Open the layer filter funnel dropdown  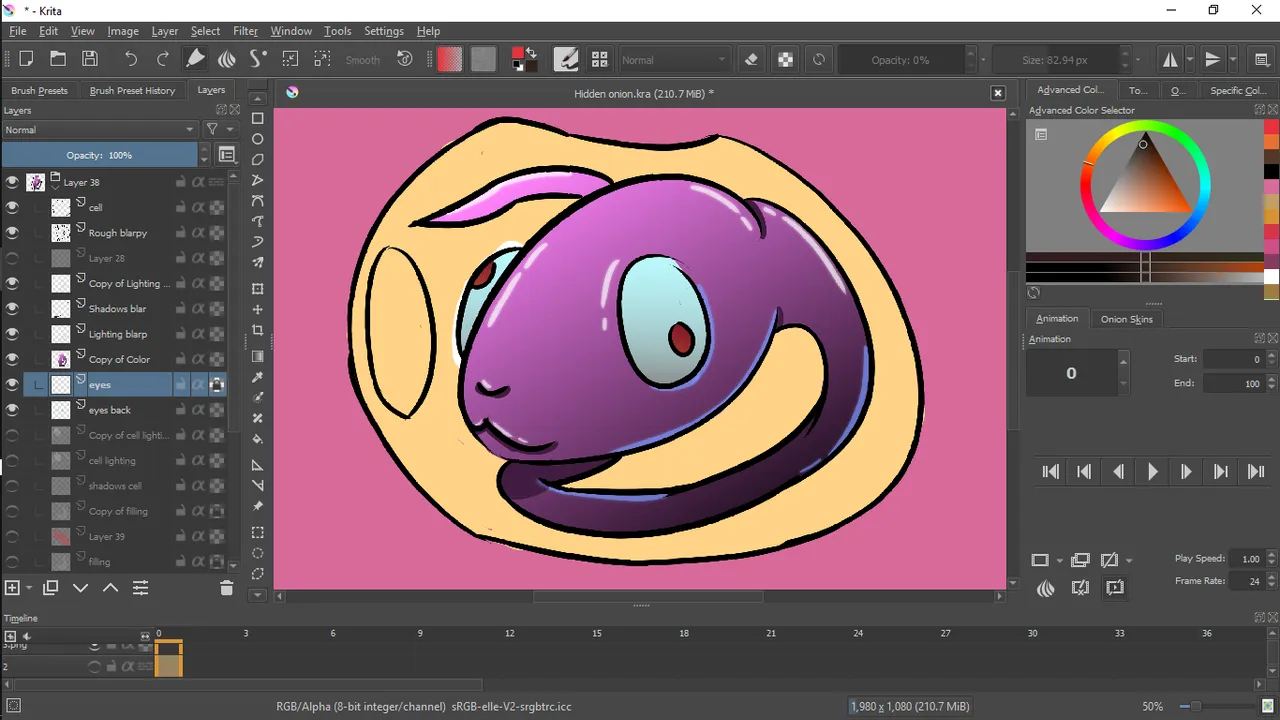pos(219,129)
